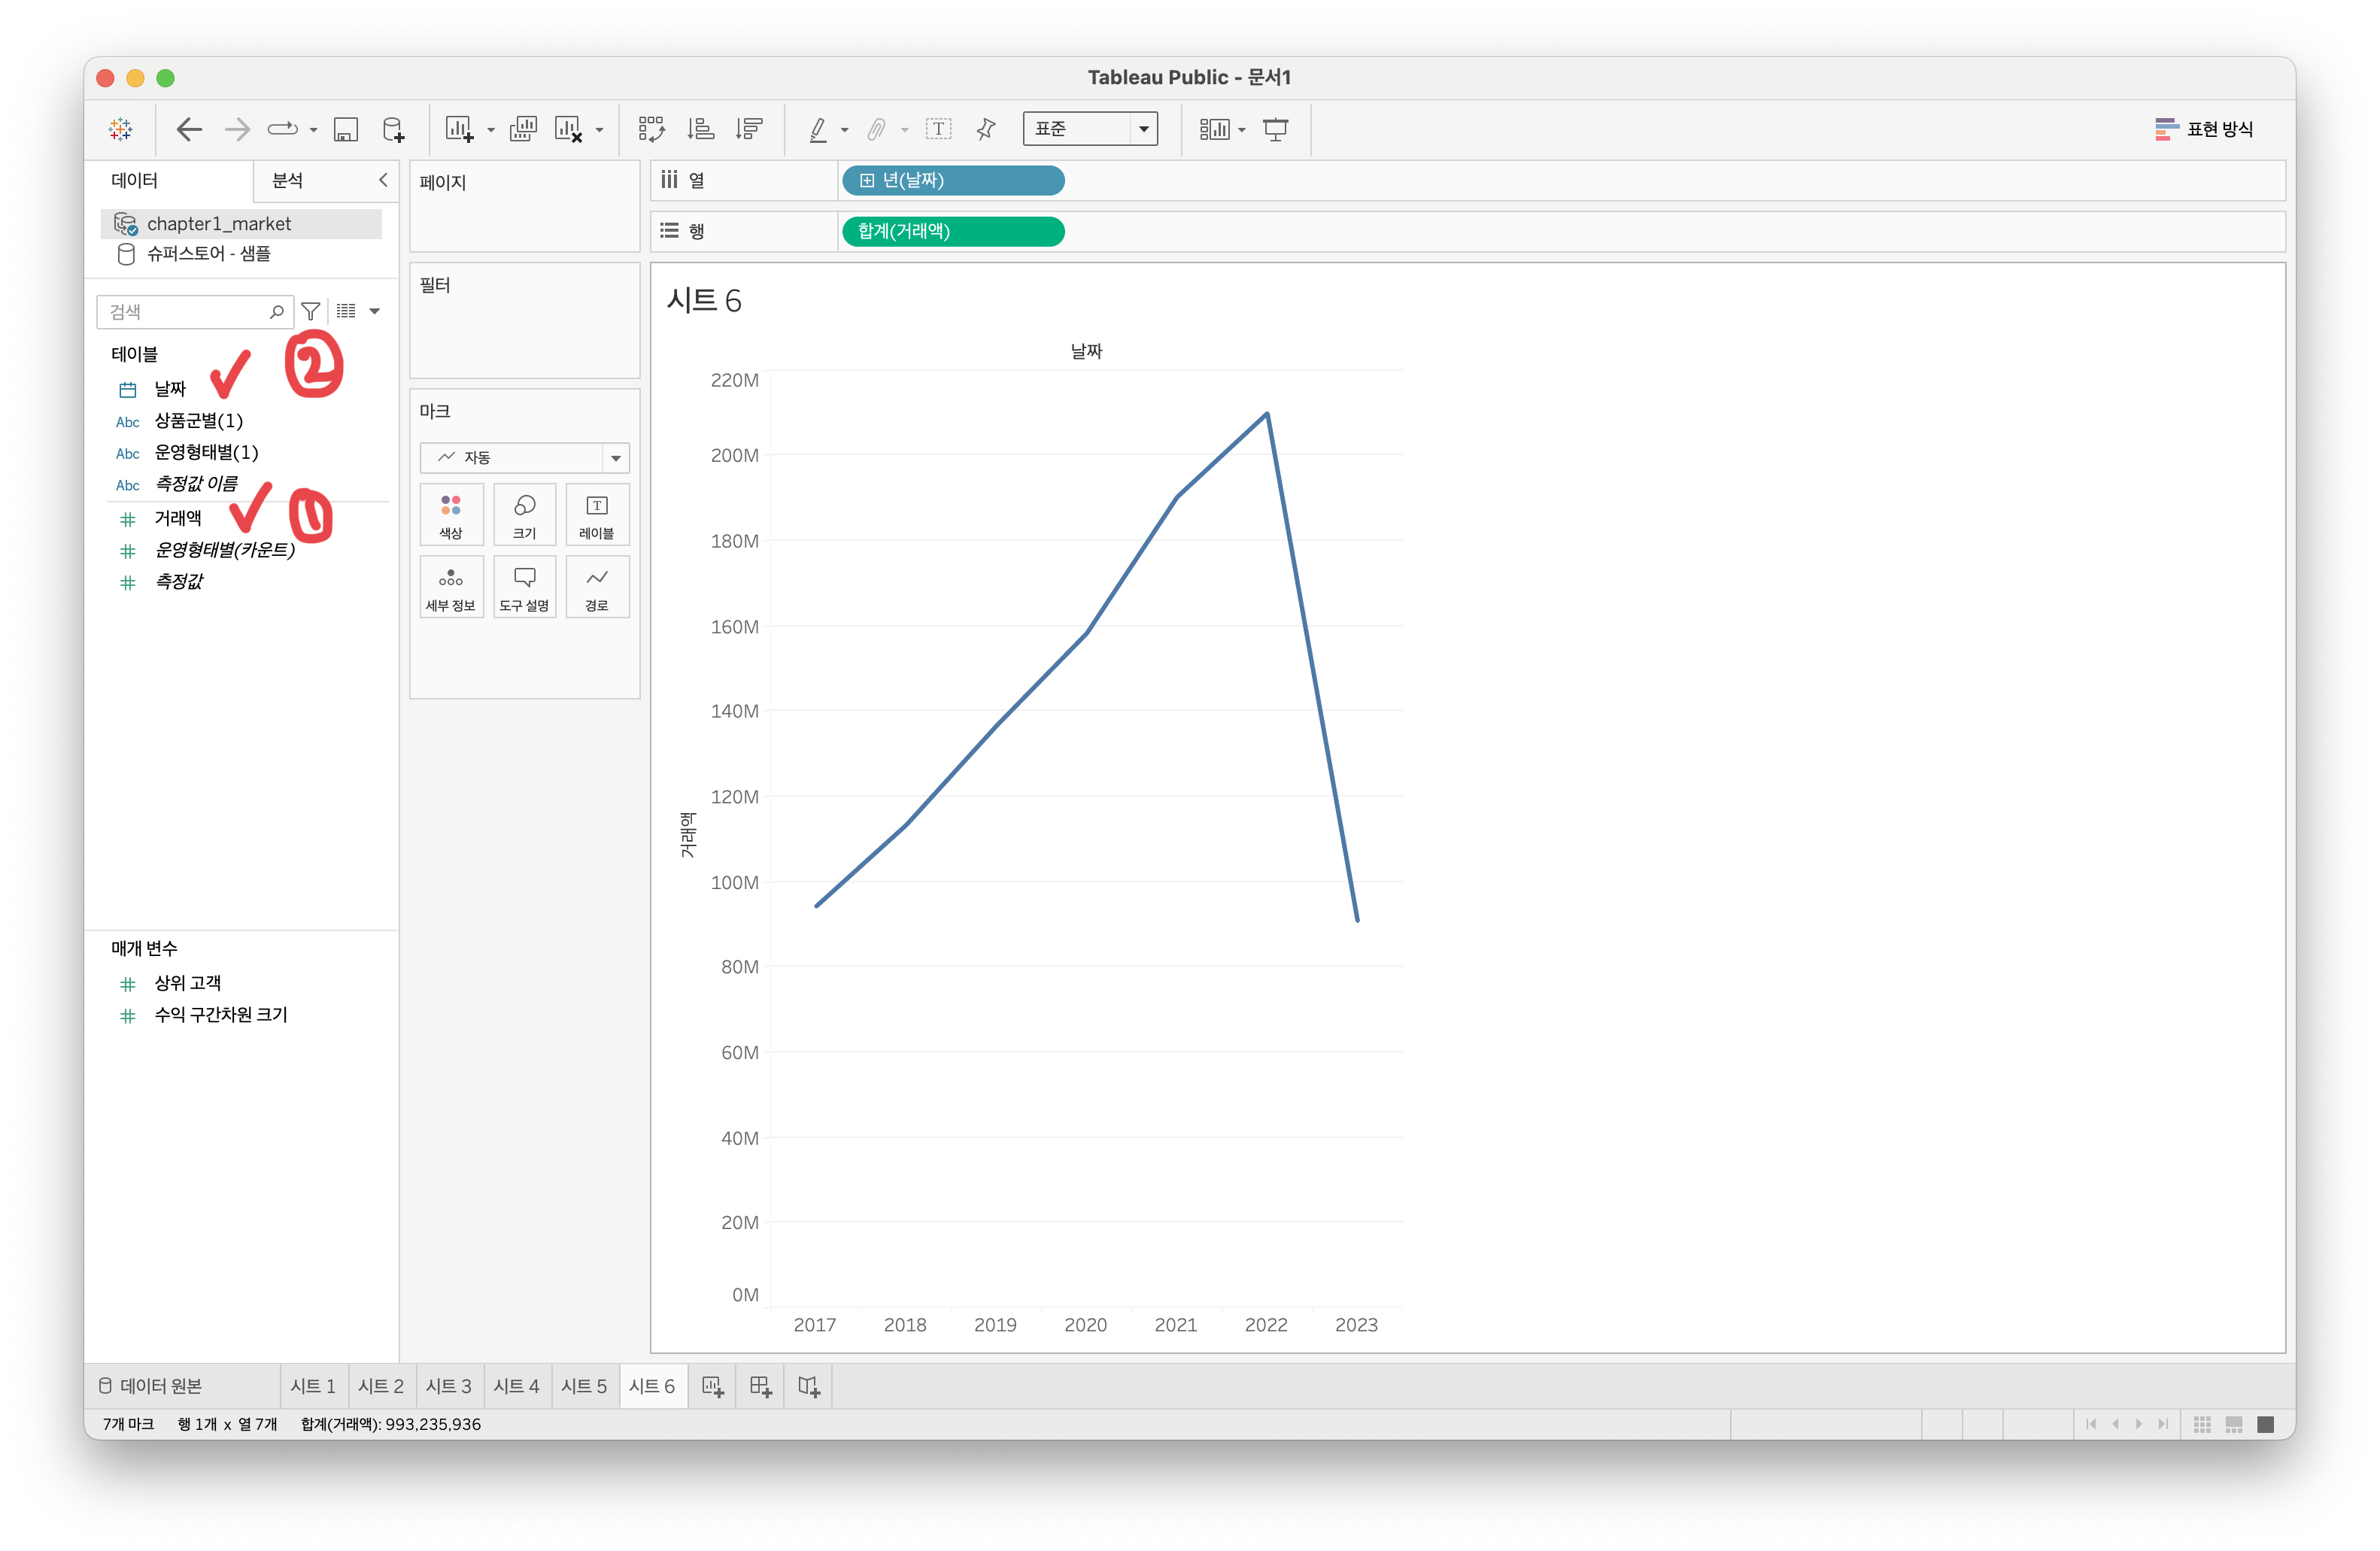Open the fit 표준 dropdown
Image resolution: width=2380 pixels, height=1551 pixels.
click(x=1143, y=129)
